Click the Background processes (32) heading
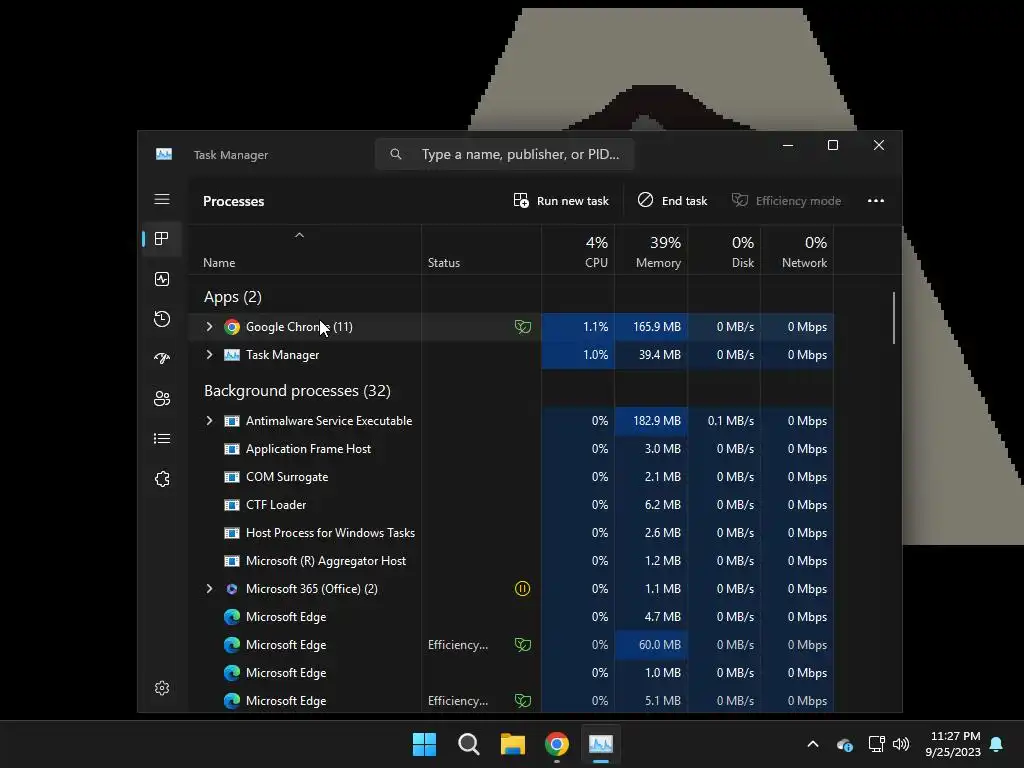 (297, 391)
